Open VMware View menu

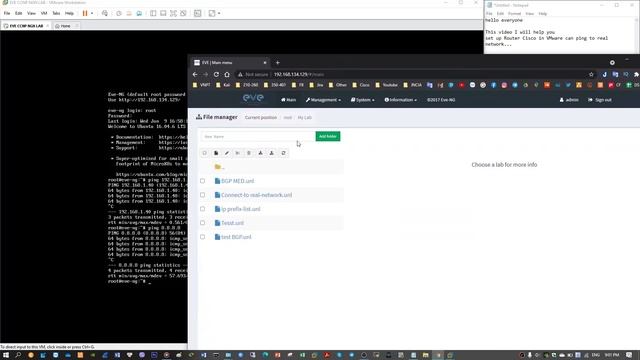(31, 13)
